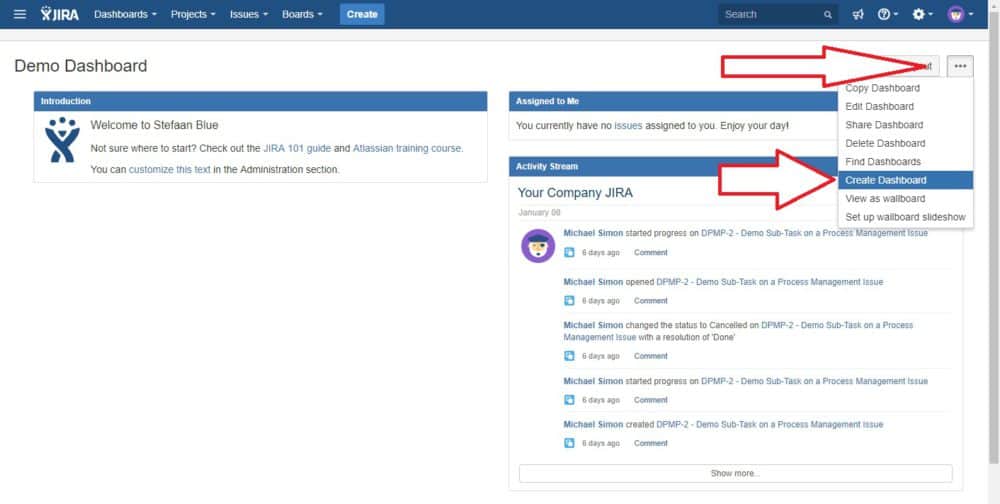Click the Demo Dashboard title
Viewport: 1000px width, 504px height.
tap(80, 66)
